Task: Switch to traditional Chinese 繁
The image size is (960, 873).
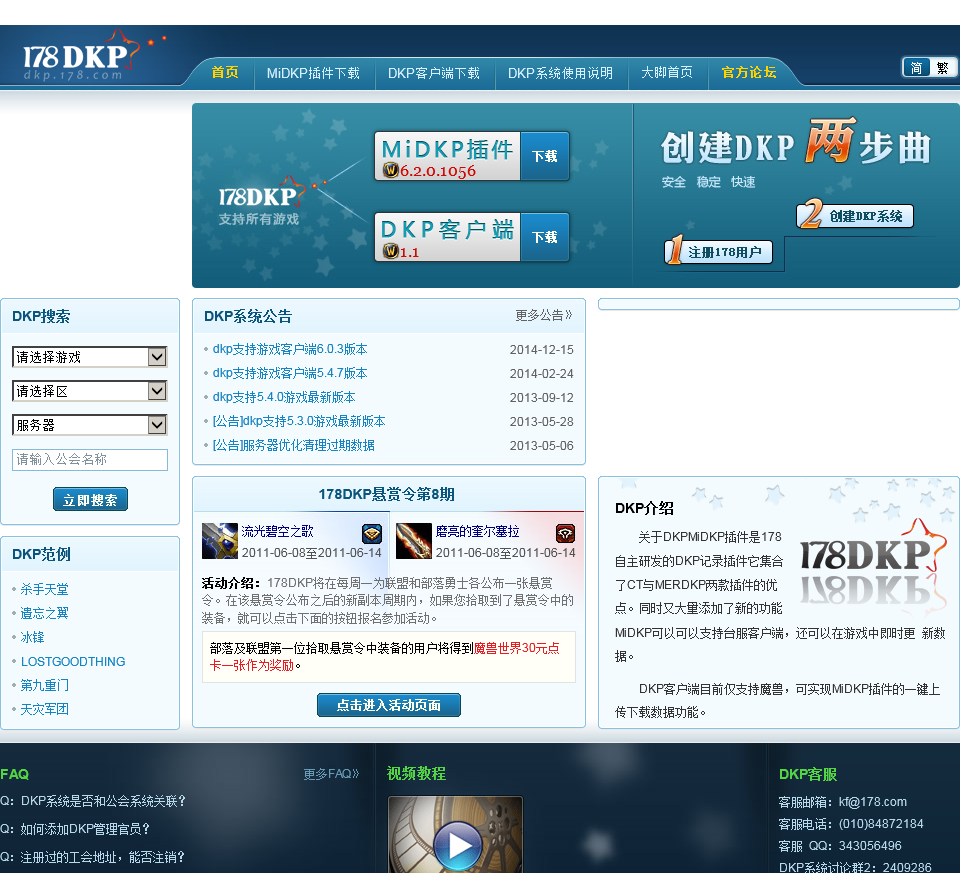Action: click(x=943, y=67)
